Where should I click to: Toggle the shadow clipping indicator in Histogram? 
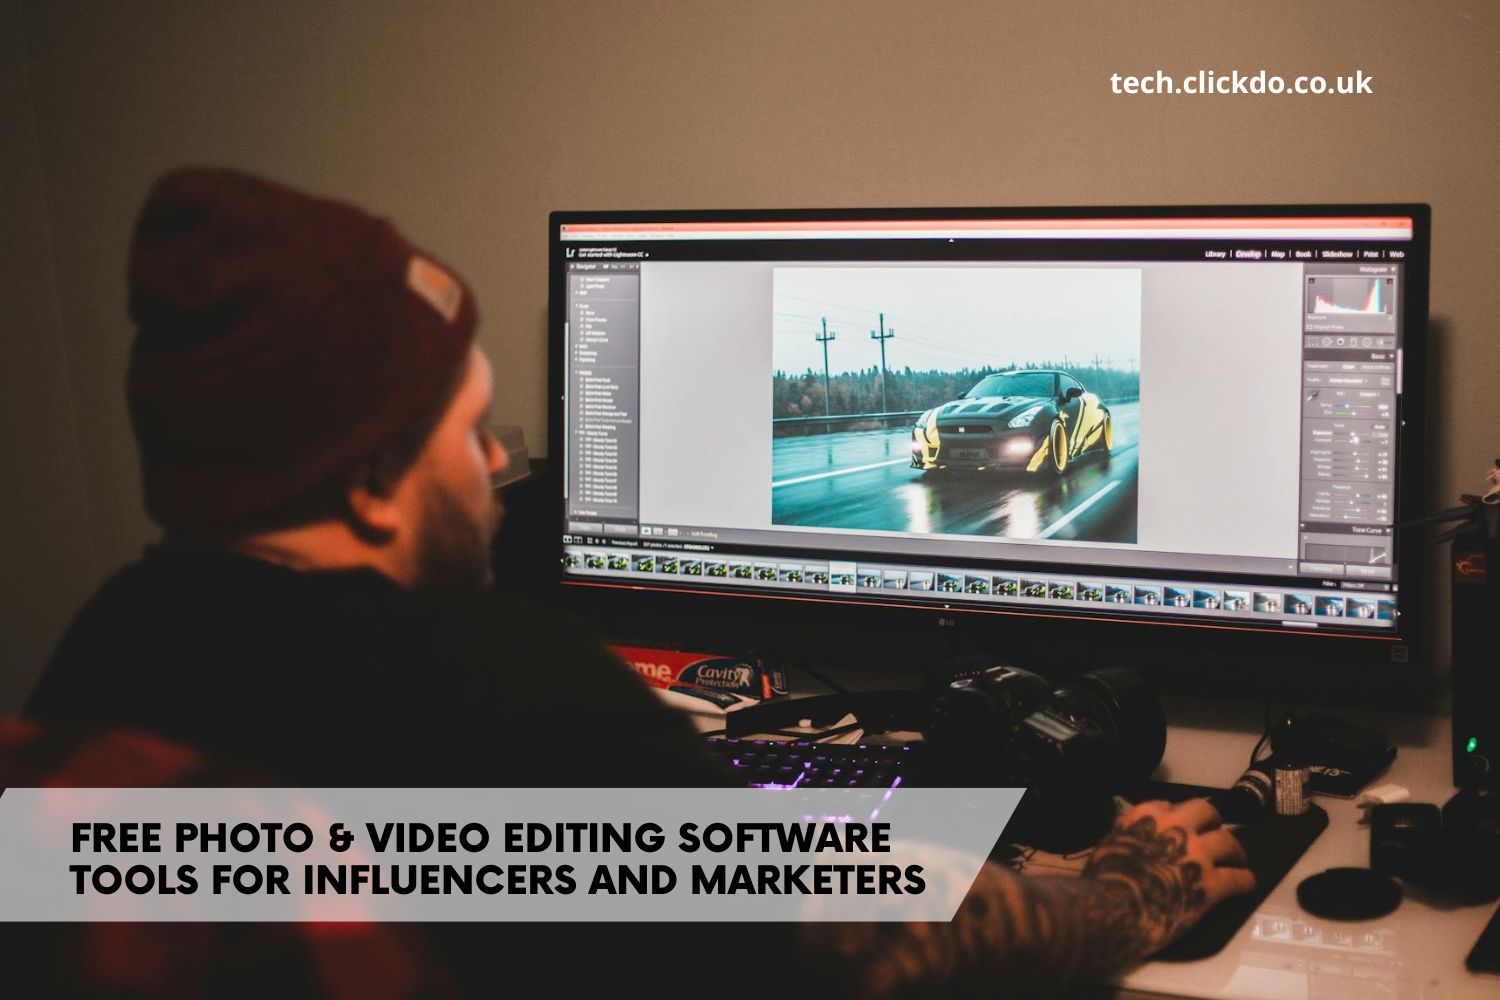click(1311, 281)
